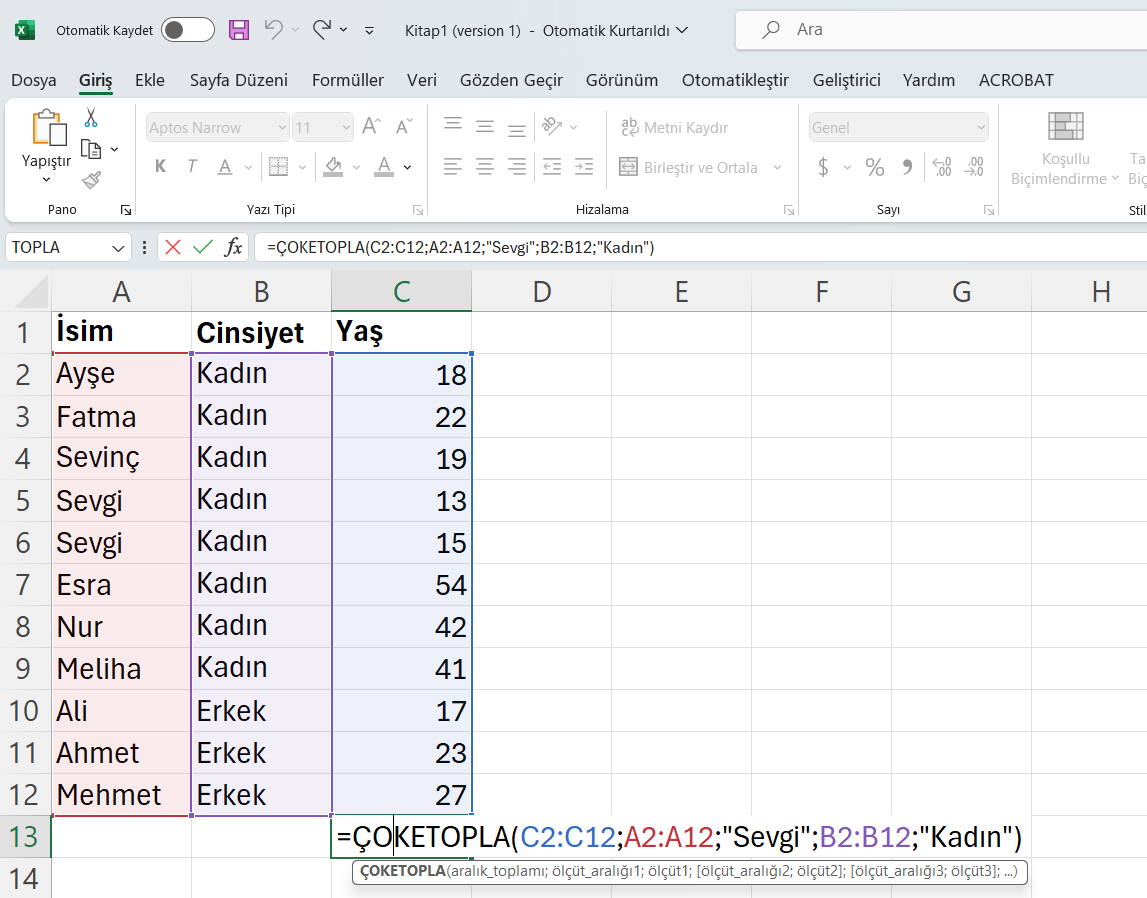Screen dimensions: 1147x898
Task: Click the Cut scissors icon
Action: 91,117
